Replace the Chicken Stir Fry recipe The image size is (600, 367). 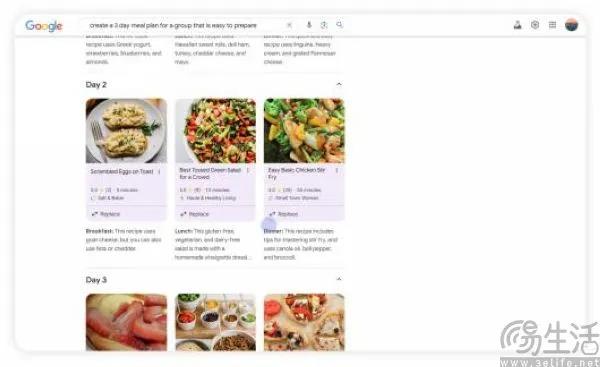tap(284, 214)
